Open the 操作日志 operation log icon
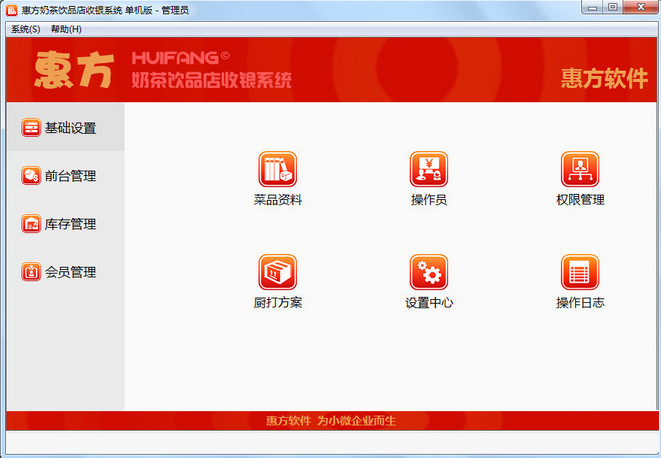The height and width of the screenshot is (458, 661). pyautogui.click(x=580, y=272)
